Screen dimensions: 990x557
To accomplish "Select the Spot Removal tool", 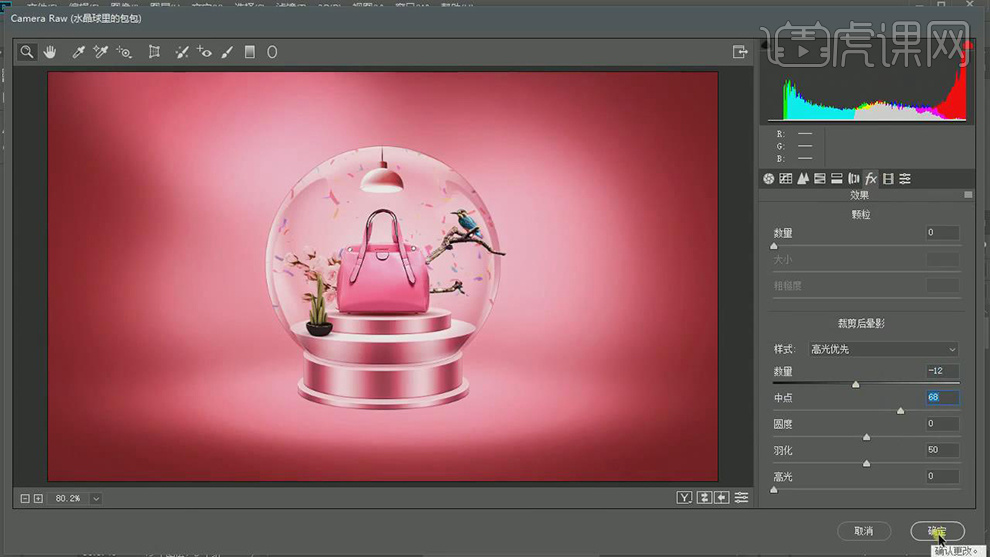I will click(x=182, y=52).
